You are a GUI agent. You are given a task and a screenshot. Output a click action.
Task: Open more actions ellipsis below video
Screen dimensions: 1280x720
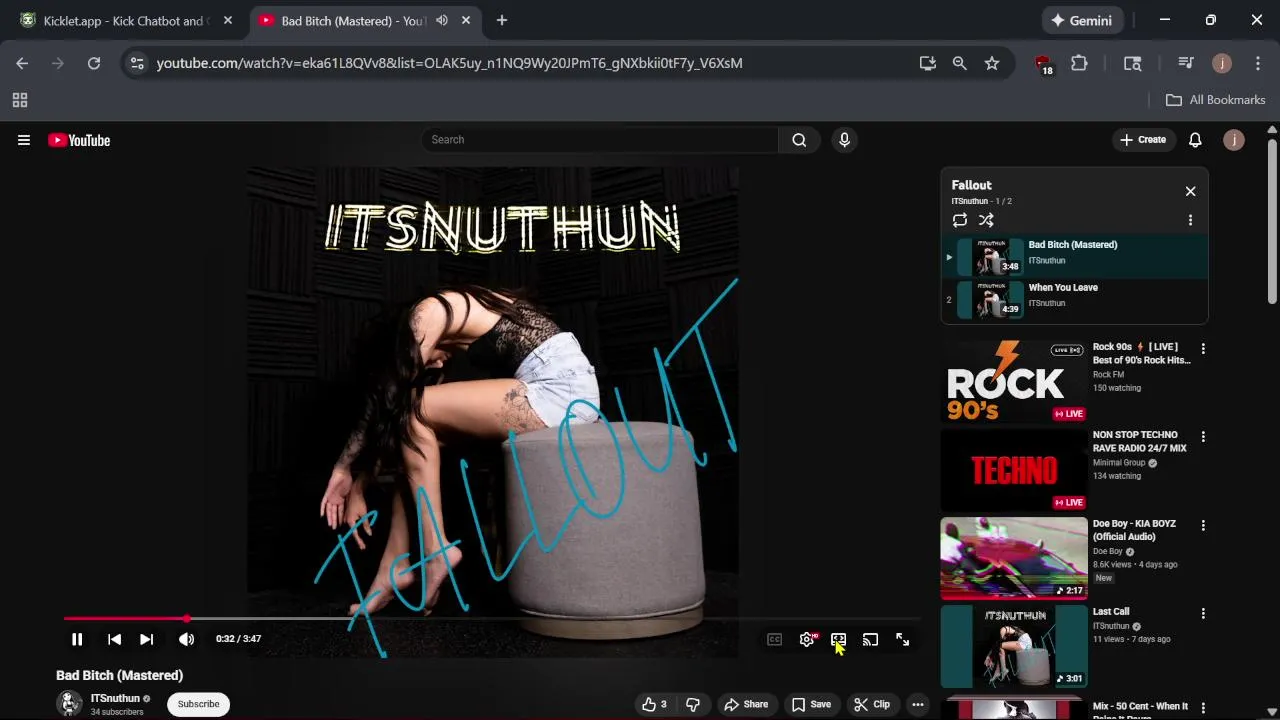917,704
